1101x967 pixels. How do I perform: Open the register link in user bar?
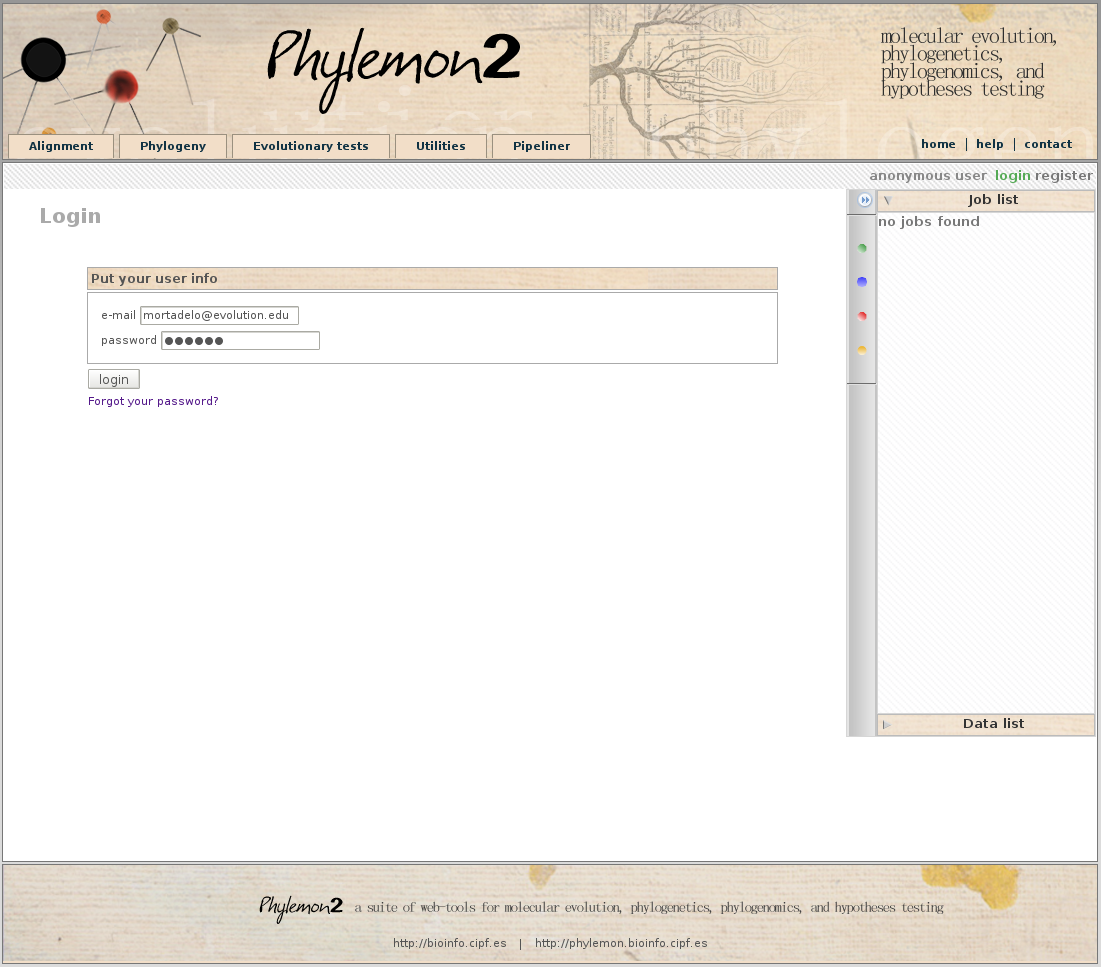click(x=1064, y=175)
